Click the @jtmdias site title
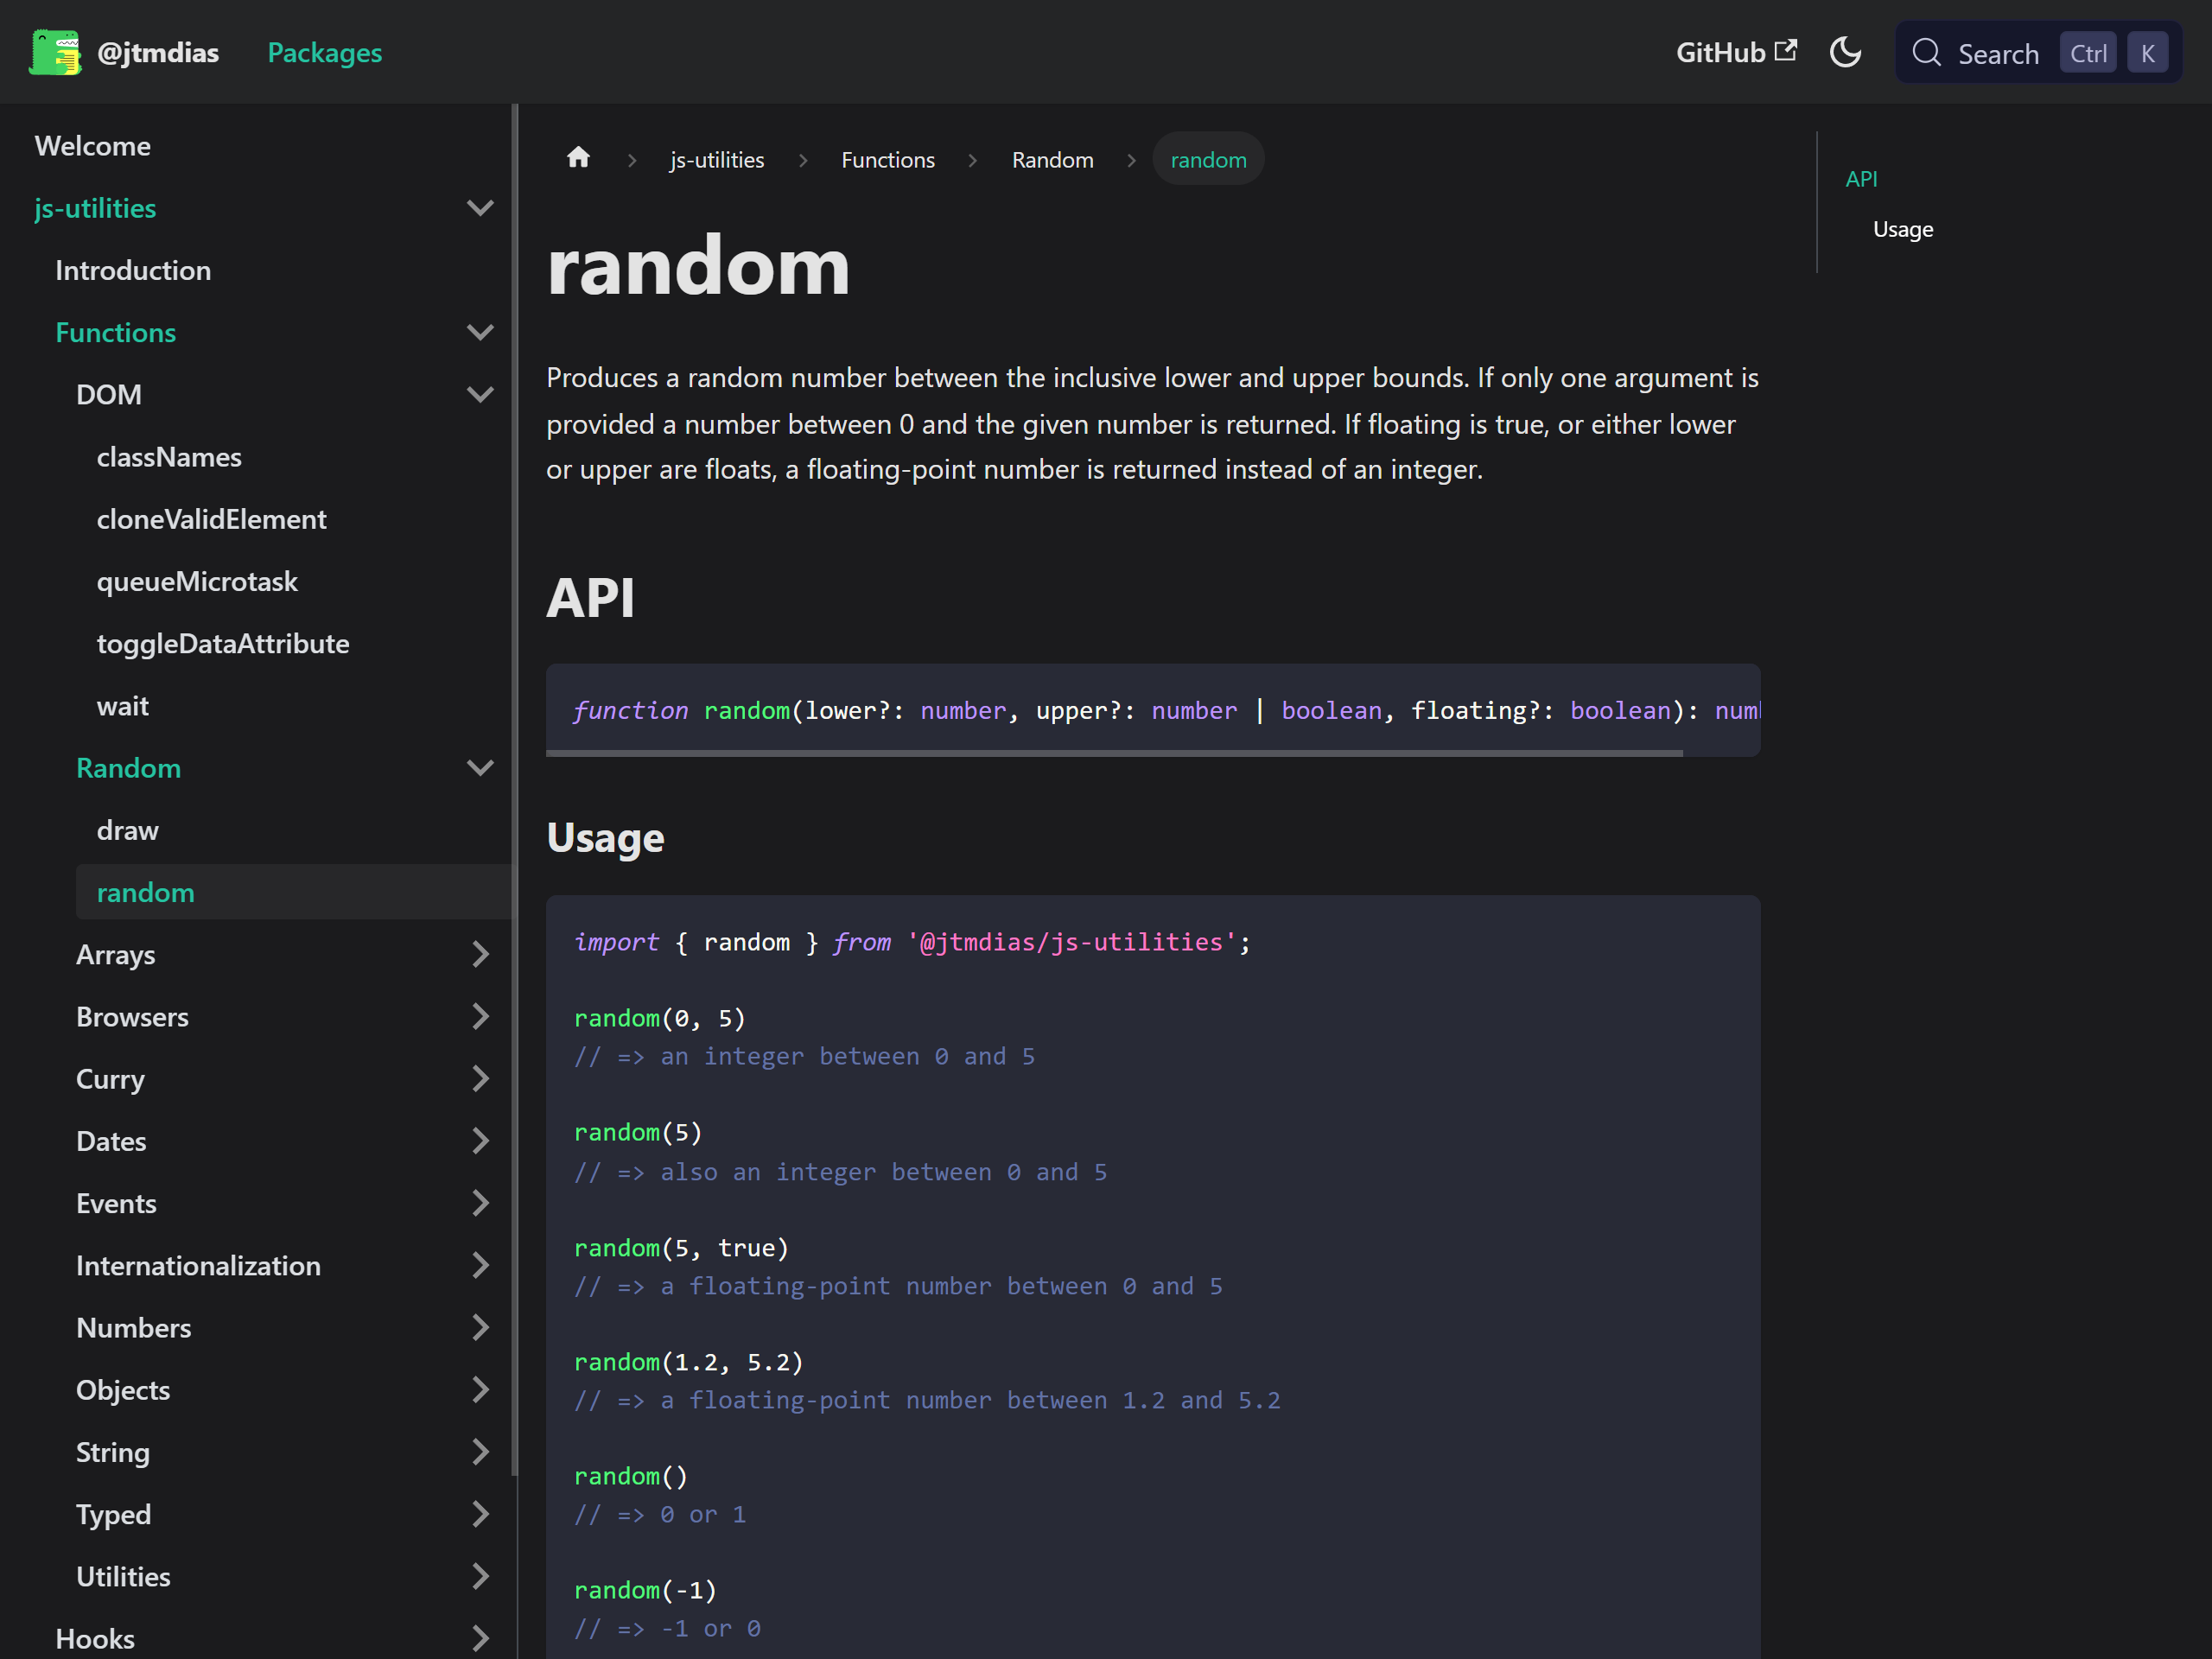The image size is (2212, 1659). click(x=158, y=52)
